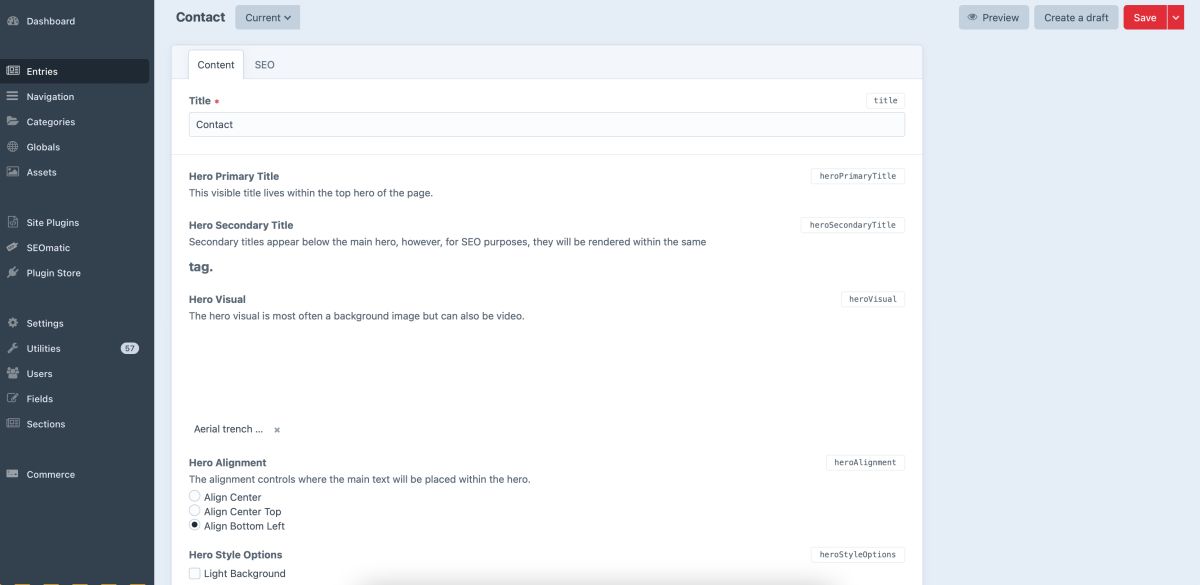
Task: Switch to the SEO tab
Action: point(264,65)
